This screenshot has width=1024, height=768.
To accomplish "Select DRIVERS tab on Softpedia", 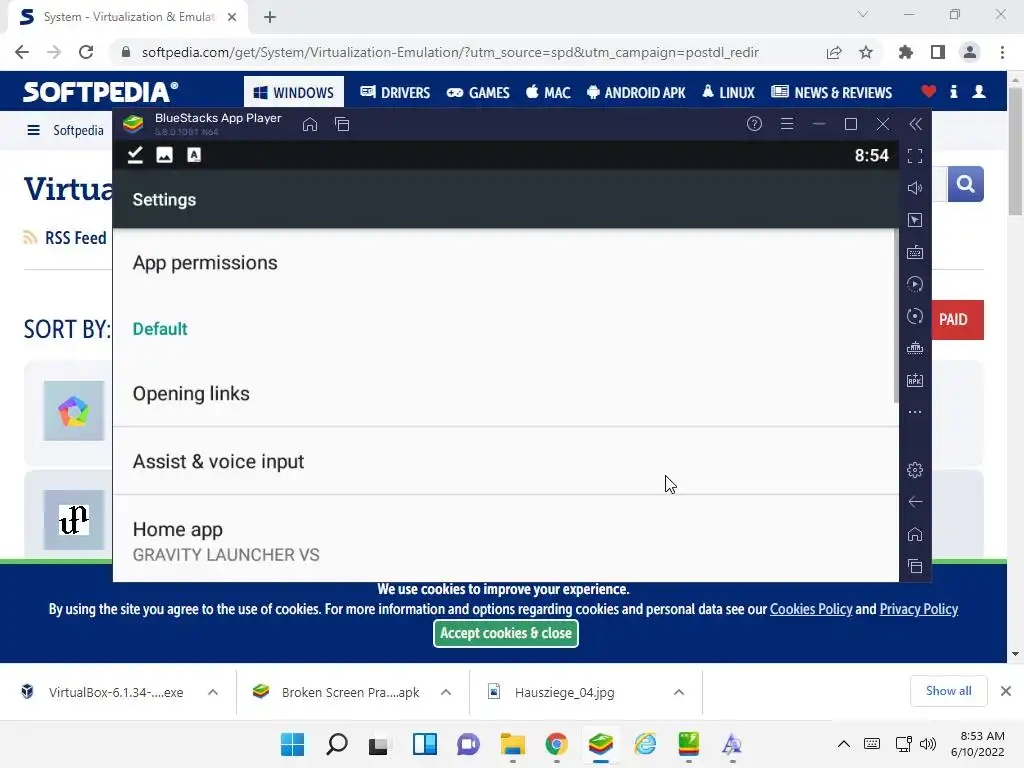I will pyautogui.click(x=395, y=92).
